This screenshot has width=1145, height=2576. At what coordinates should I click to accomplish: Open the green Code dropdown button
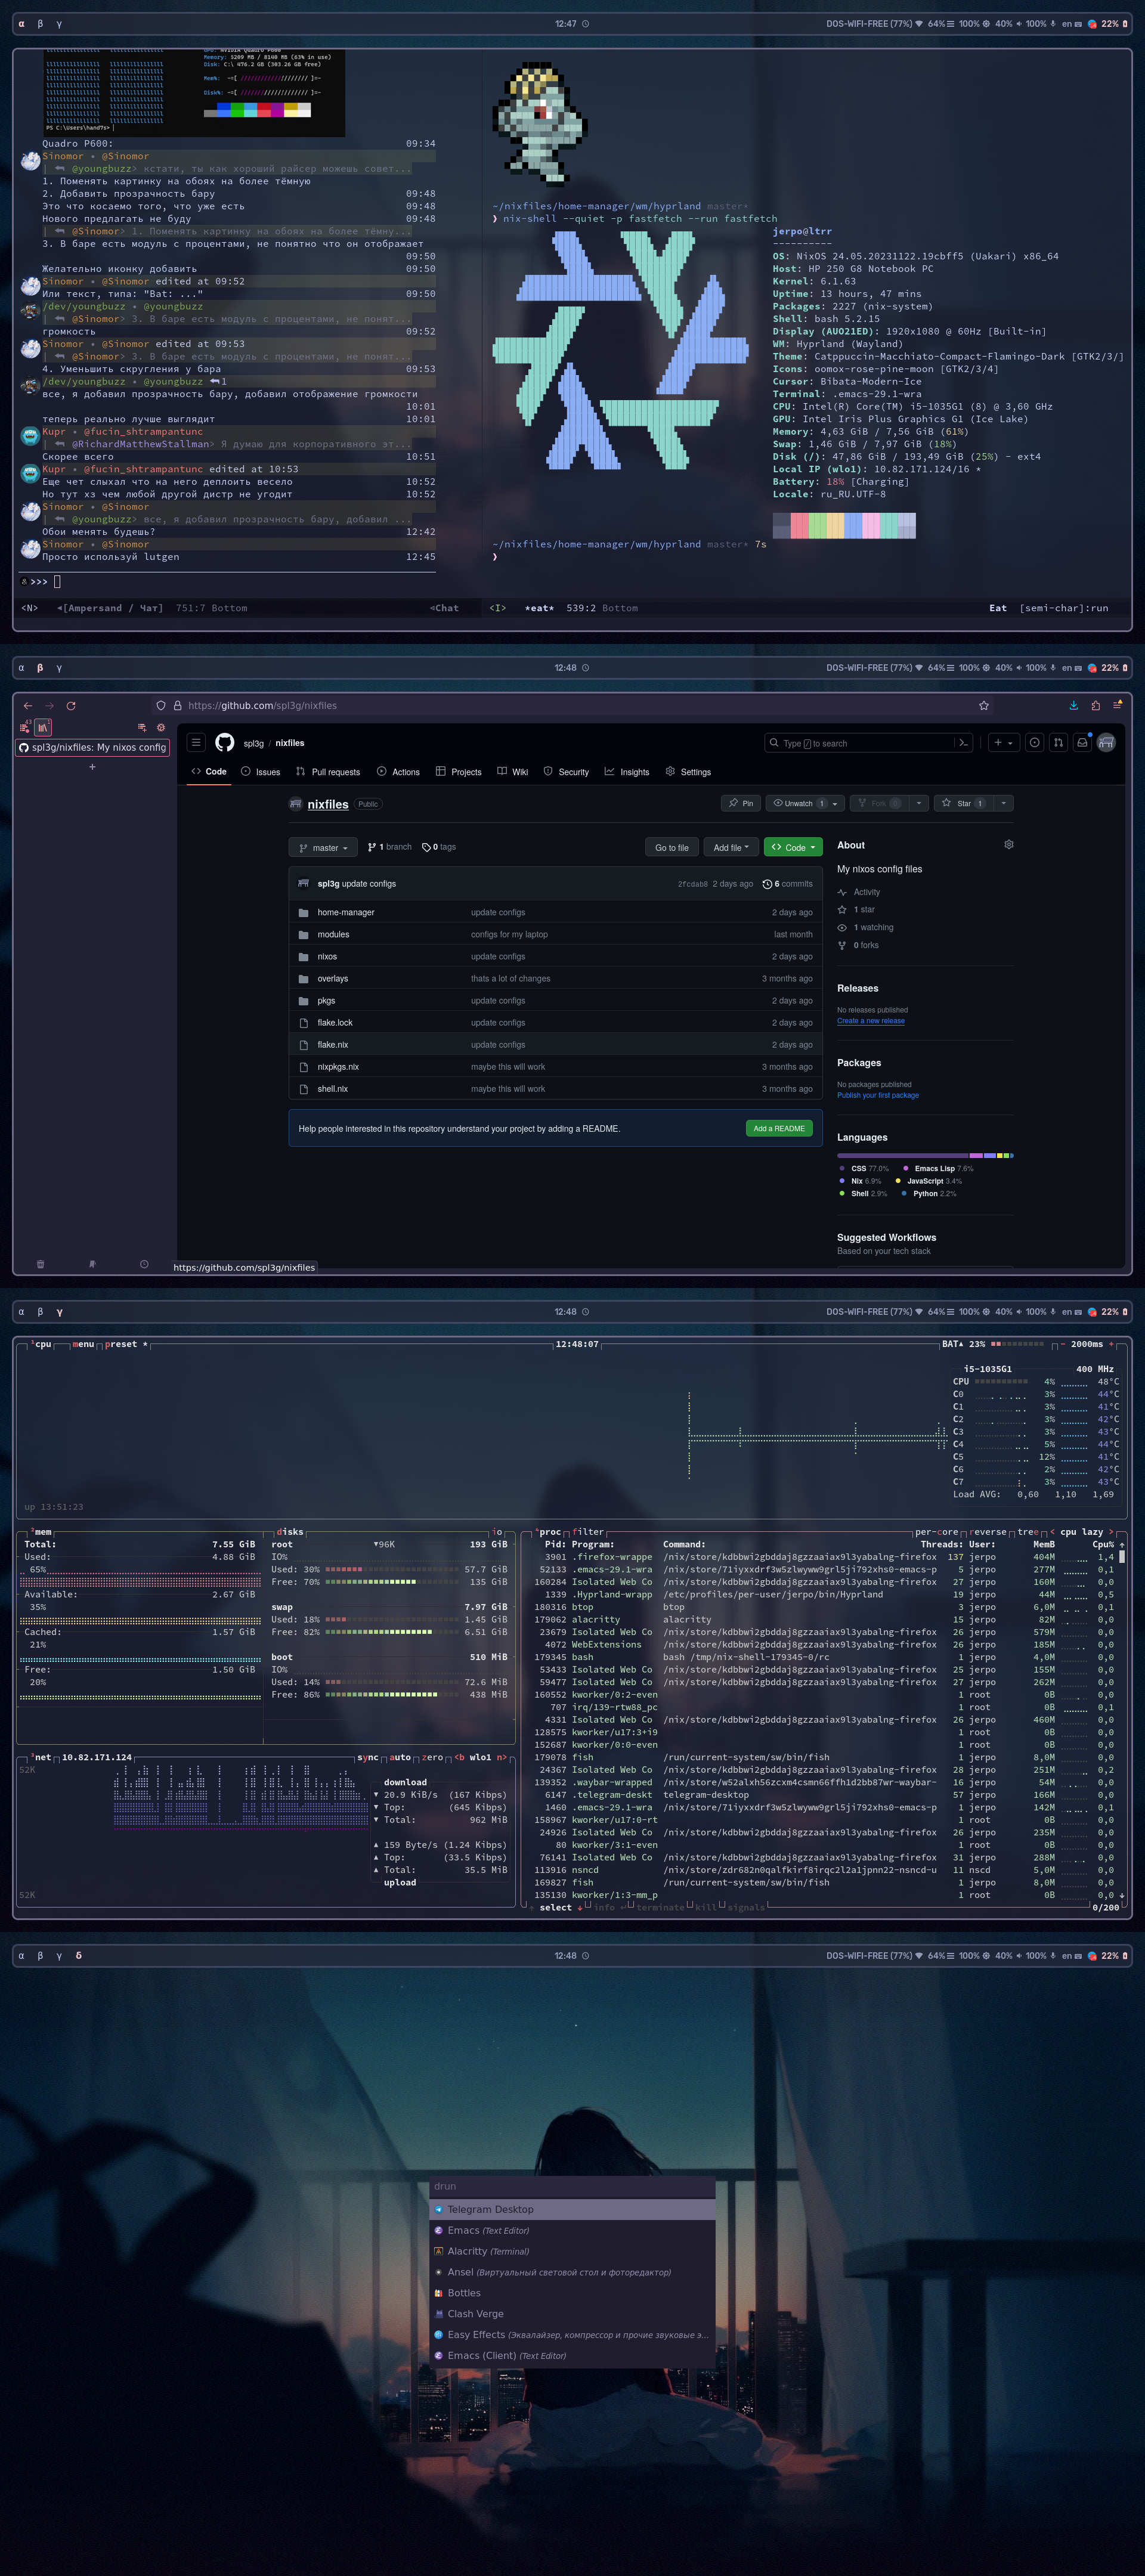point(793,848)
